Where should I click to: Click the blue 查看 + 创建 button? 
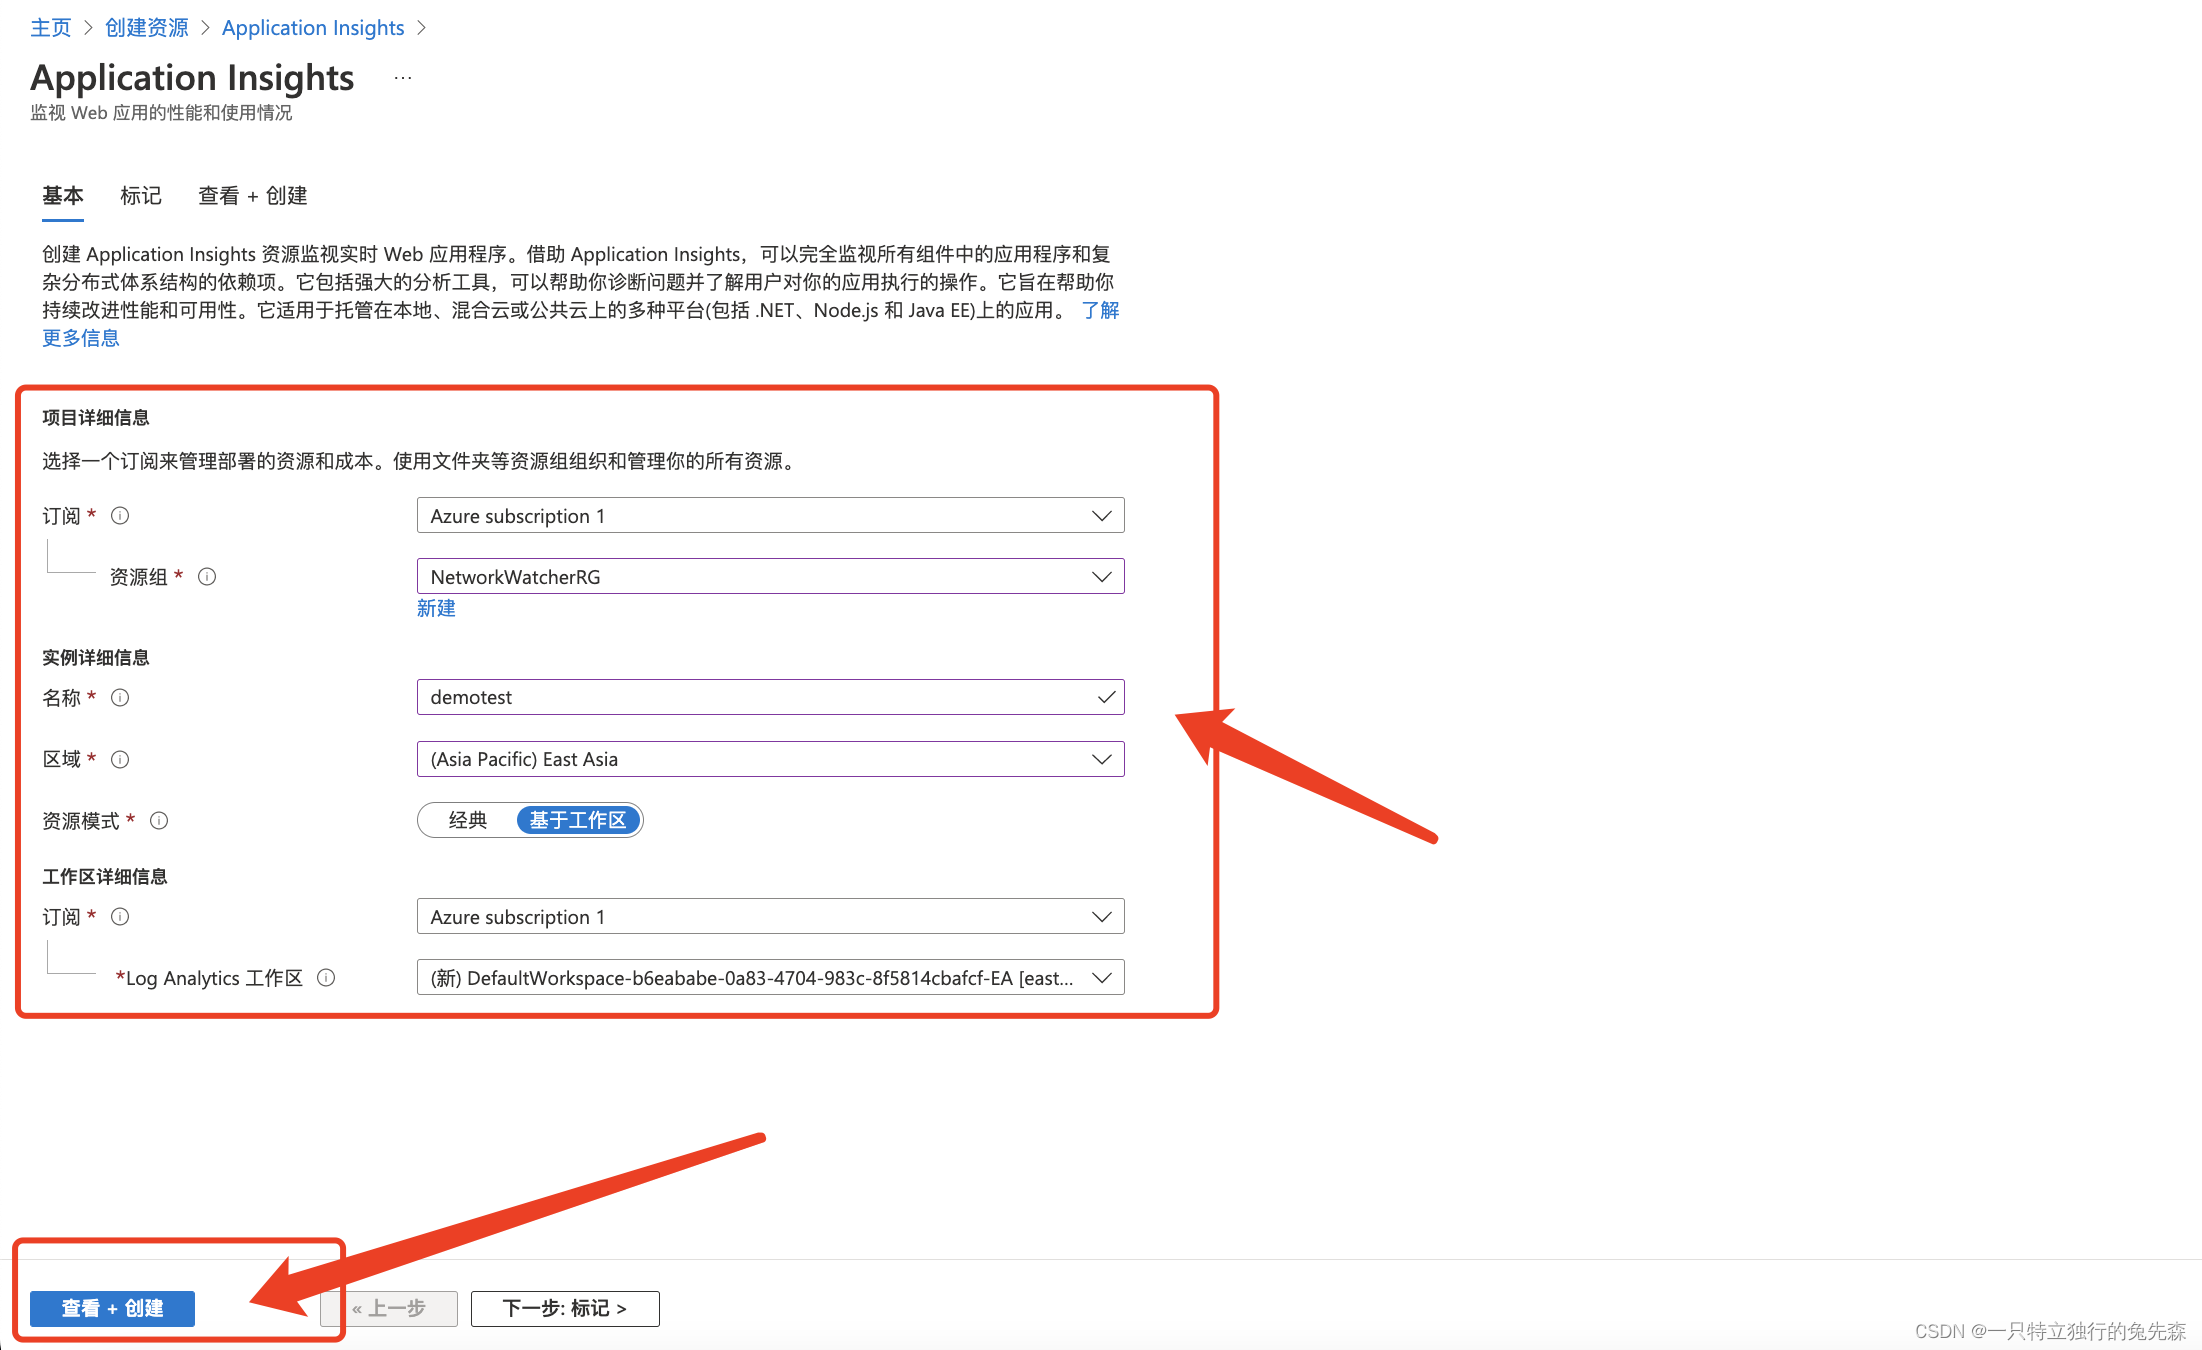[112, 1308]
